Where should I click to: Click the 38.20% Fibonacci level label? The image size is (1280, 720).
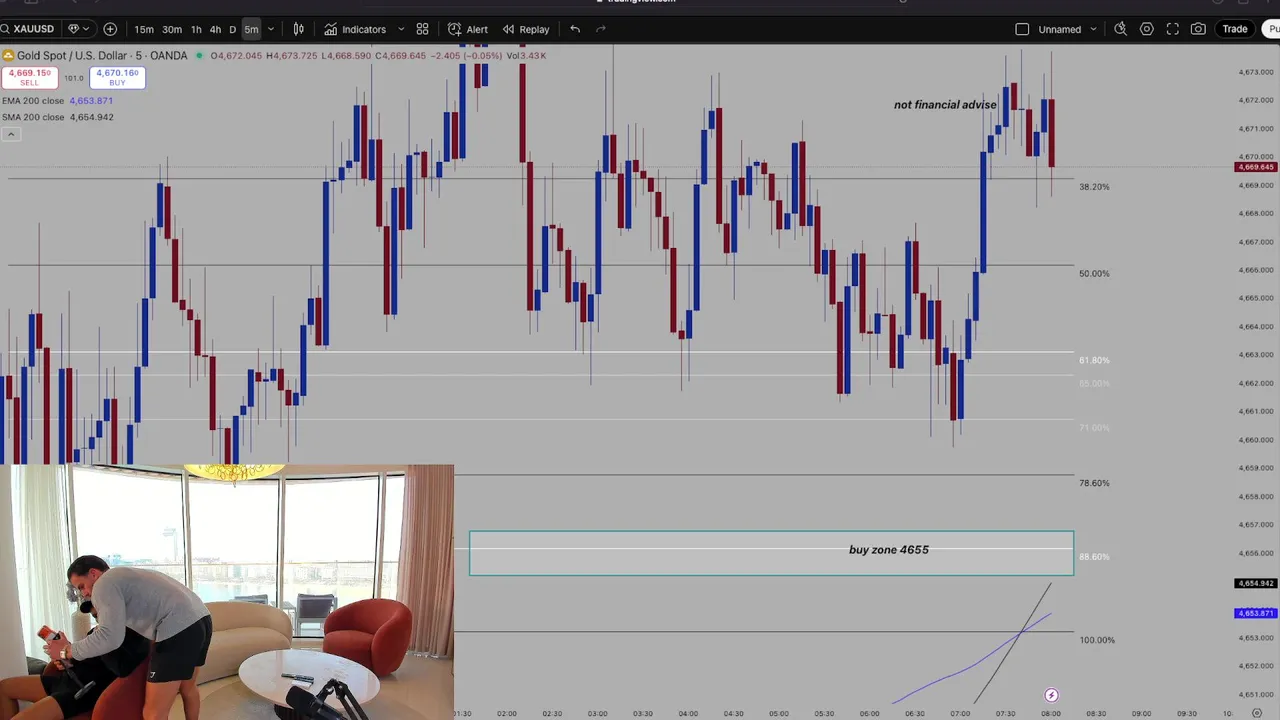point(1094,187)
